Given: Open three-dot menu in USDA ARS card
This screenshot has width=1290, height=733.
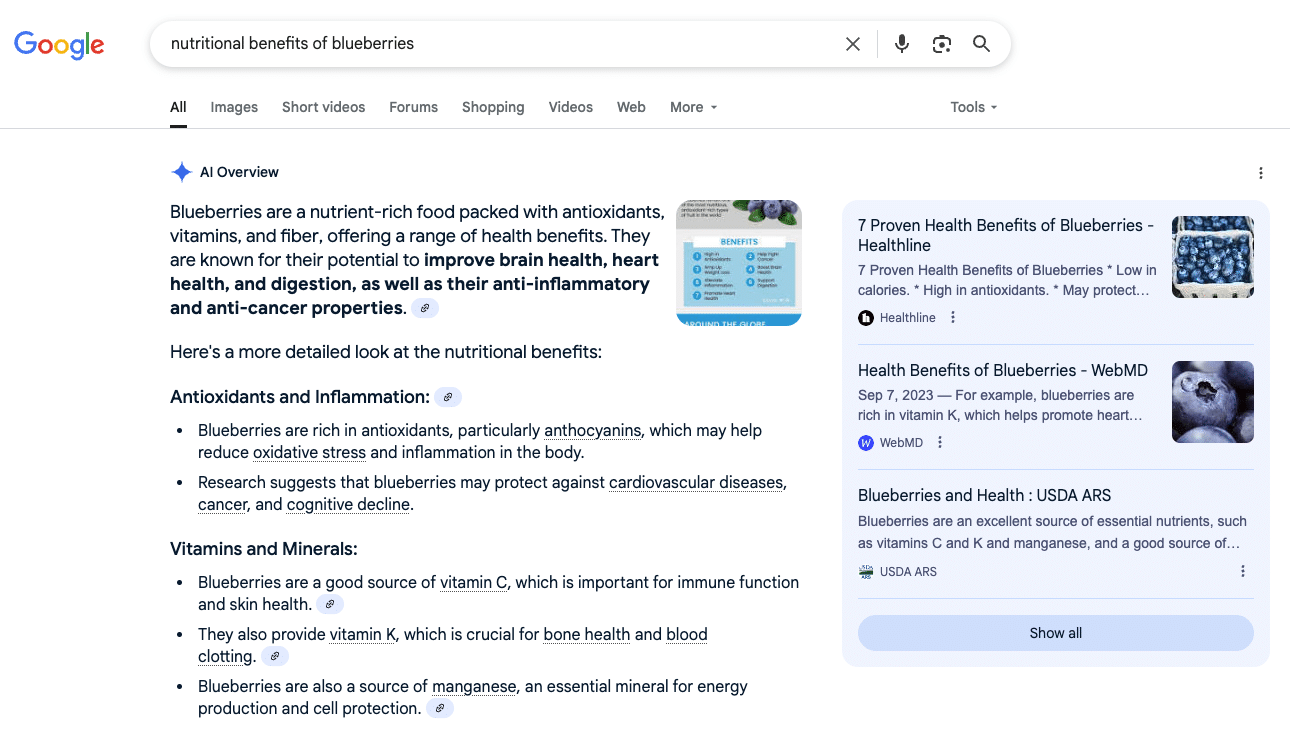Looking at the screenshot, I should coord(1243,572).
